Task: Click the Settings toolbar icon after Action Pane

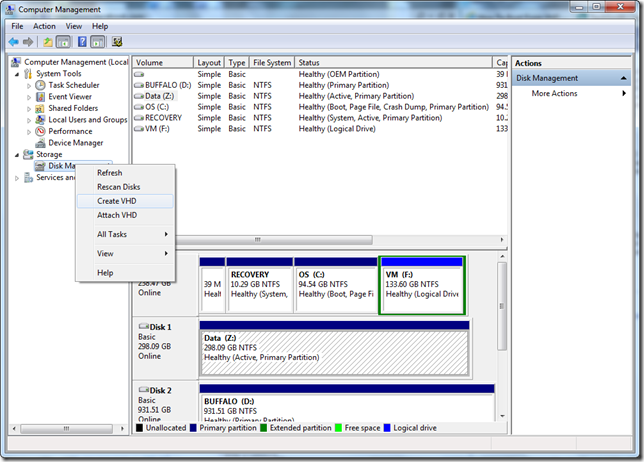Action: point(117,41)
